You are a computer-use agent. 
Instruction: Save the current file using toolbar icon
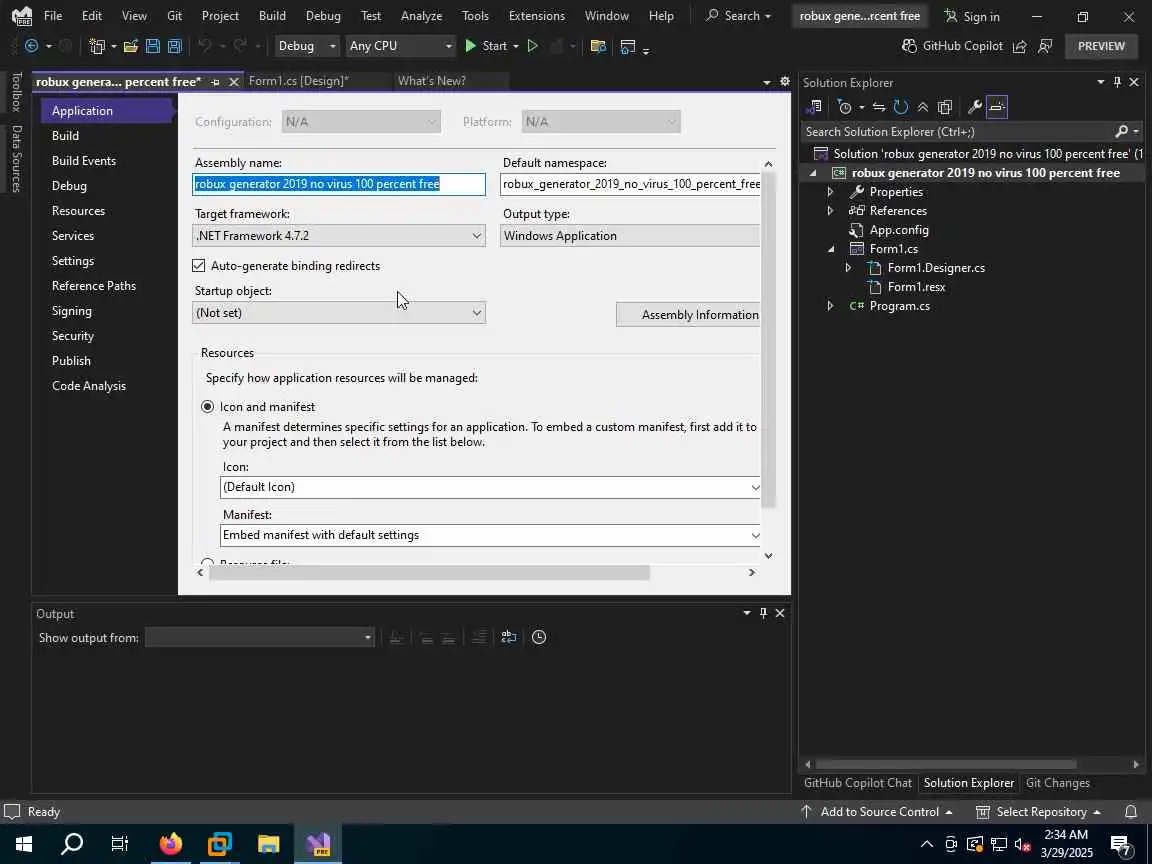(x=153, y=46)
